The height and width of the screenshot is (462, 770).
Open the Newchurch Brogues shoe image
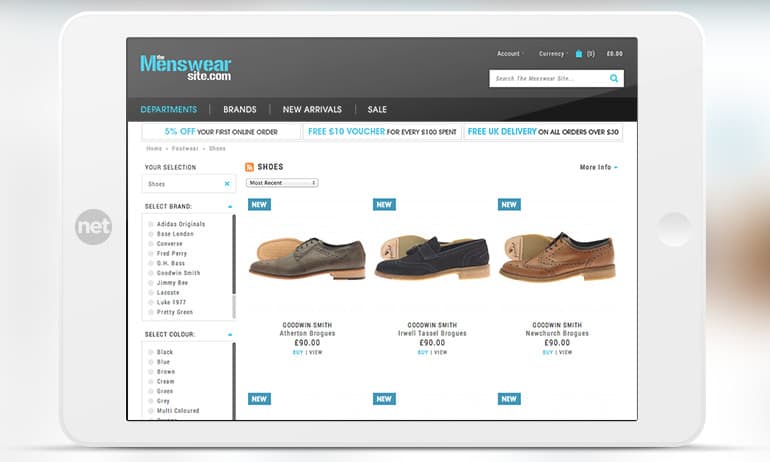[x=557, y=257]
